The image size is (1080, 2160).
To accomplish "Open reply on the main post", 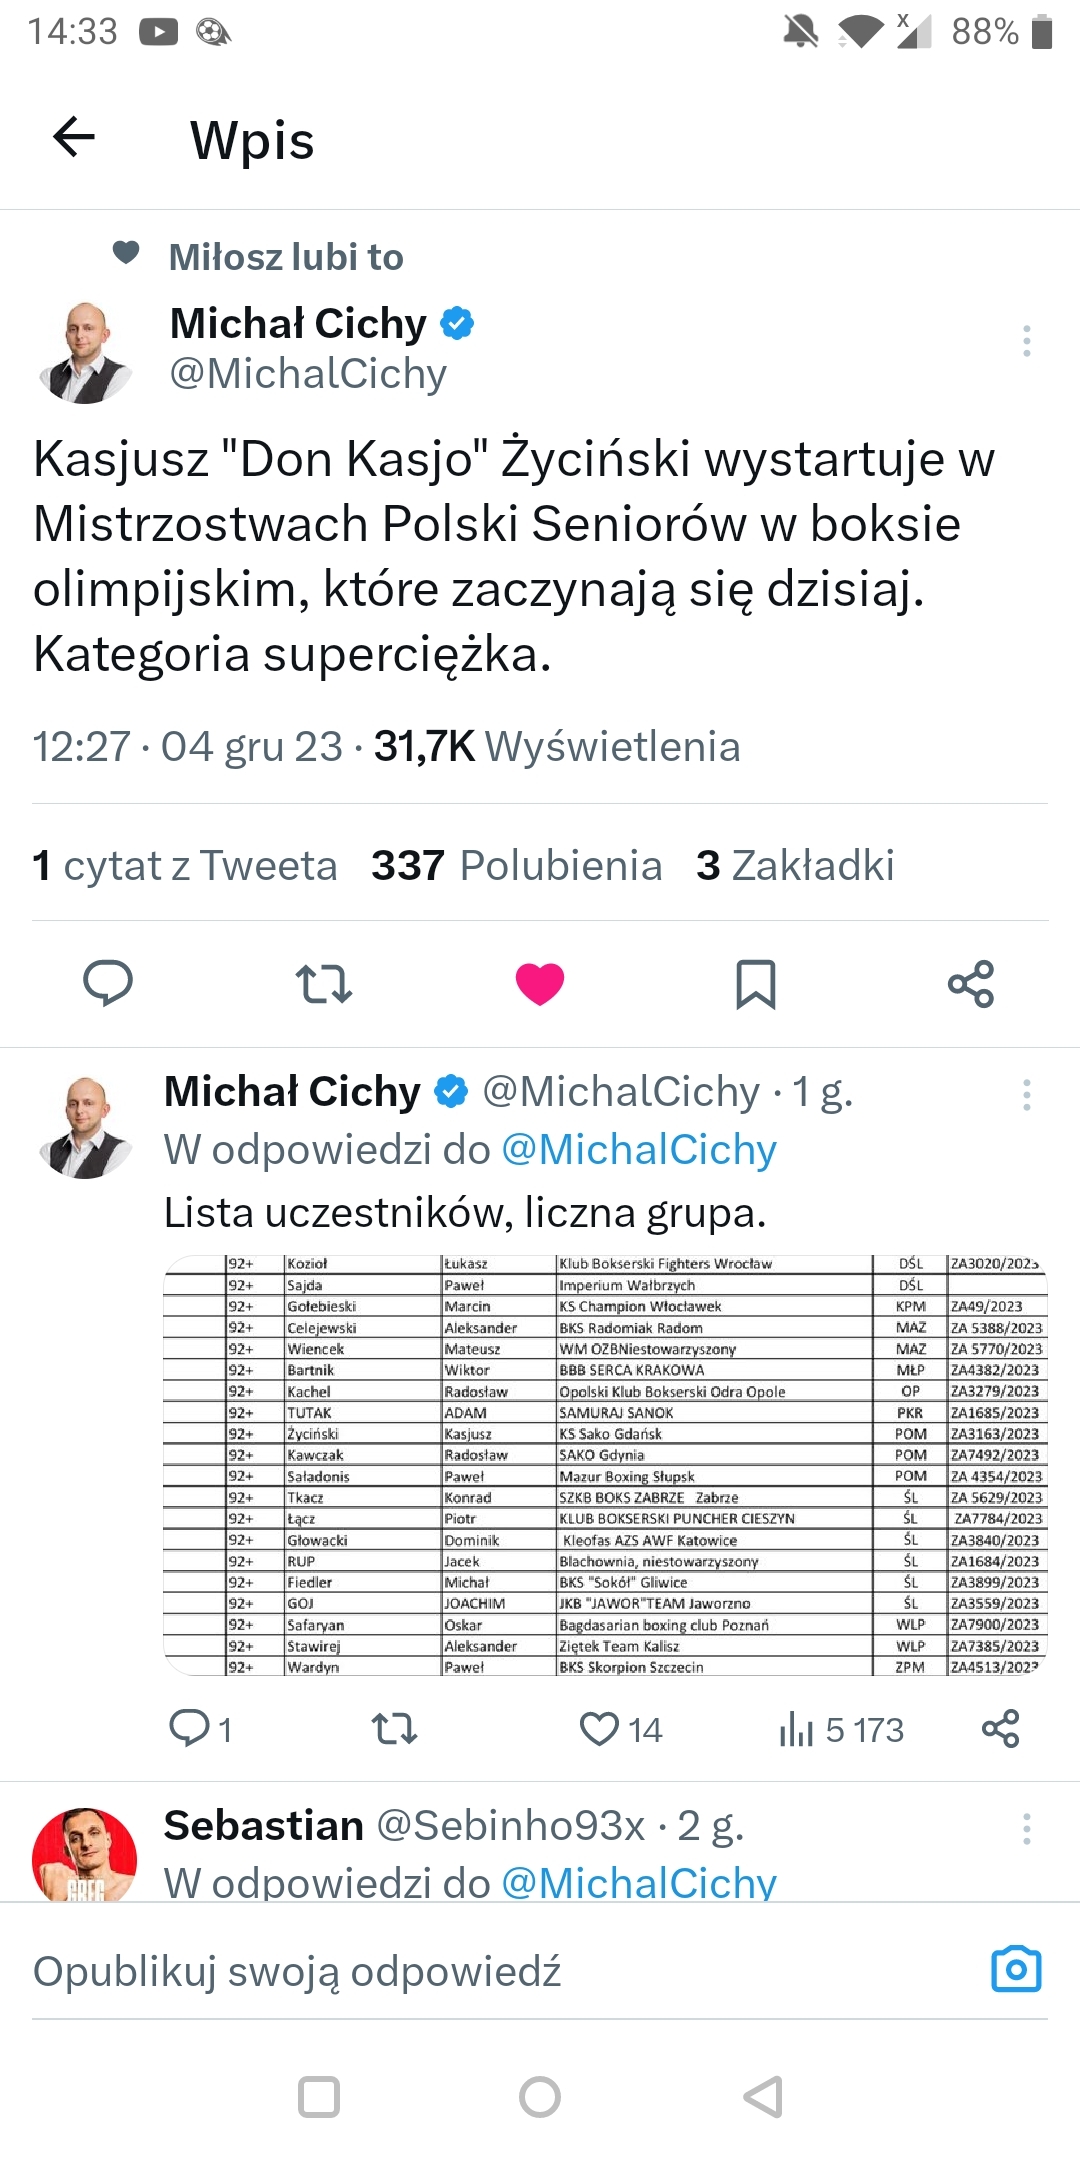I will click(108, 983).
